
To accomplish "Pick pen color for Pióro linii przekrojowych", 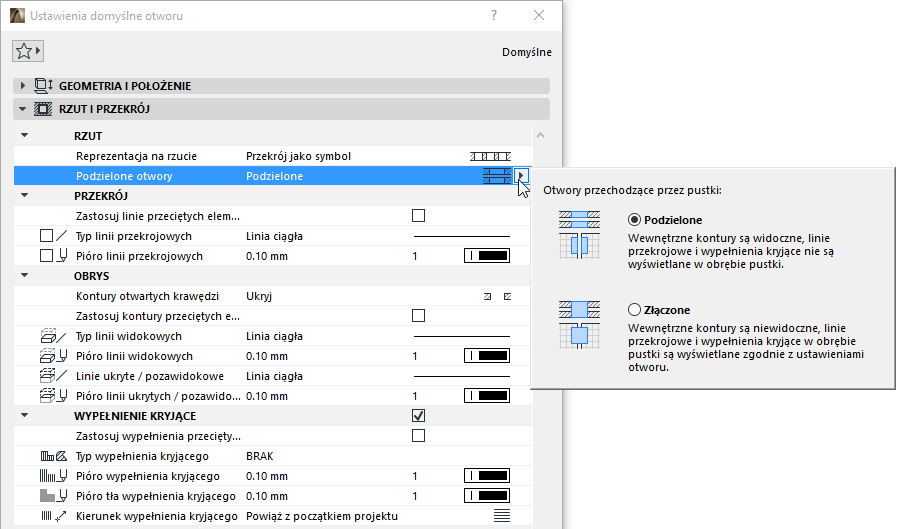I will pyautogui.click(x=487, y=256).
